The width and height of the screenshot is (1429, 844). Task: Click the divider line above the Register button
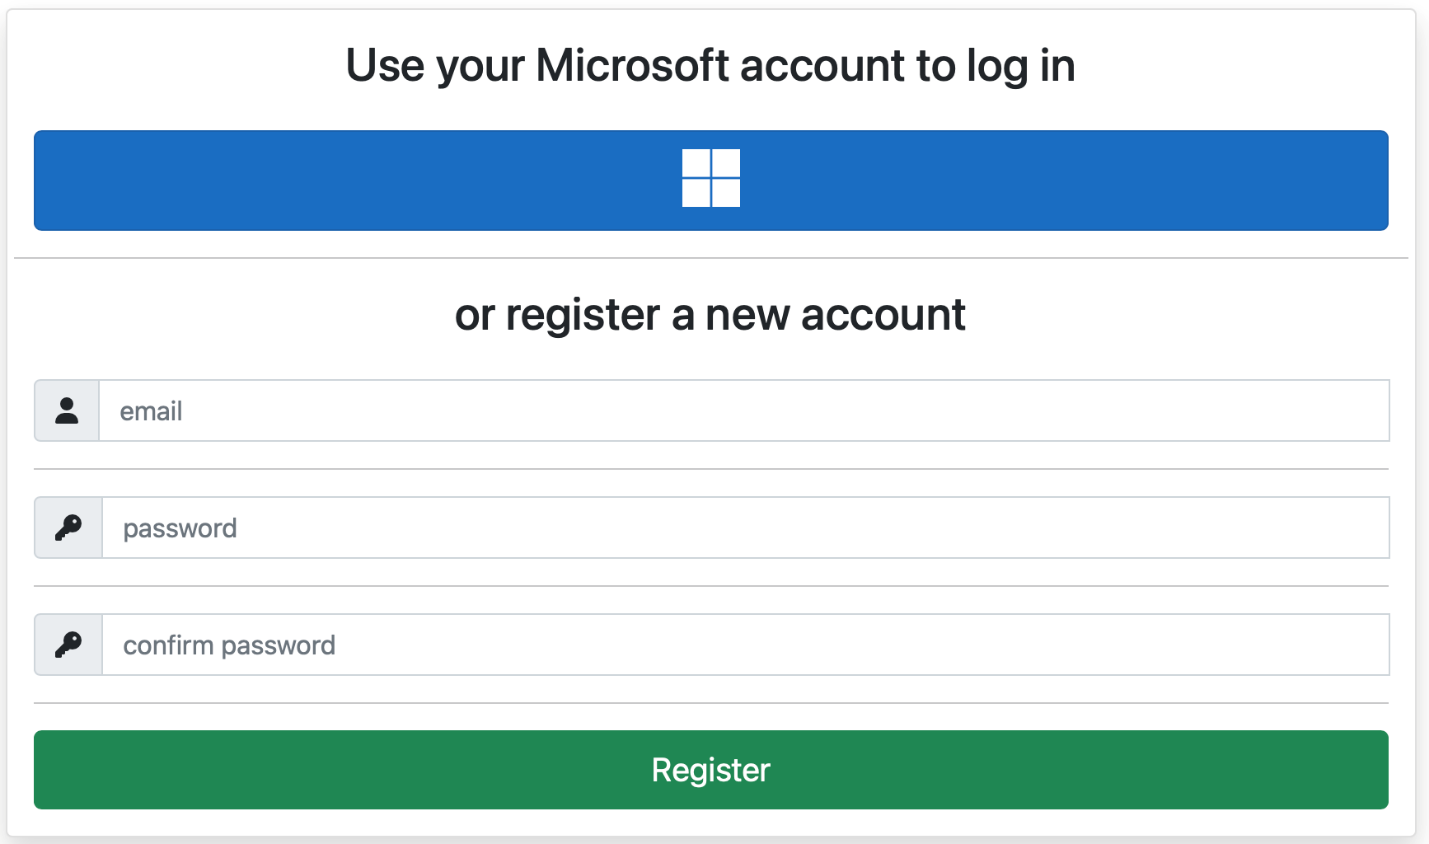click(711, 703)
